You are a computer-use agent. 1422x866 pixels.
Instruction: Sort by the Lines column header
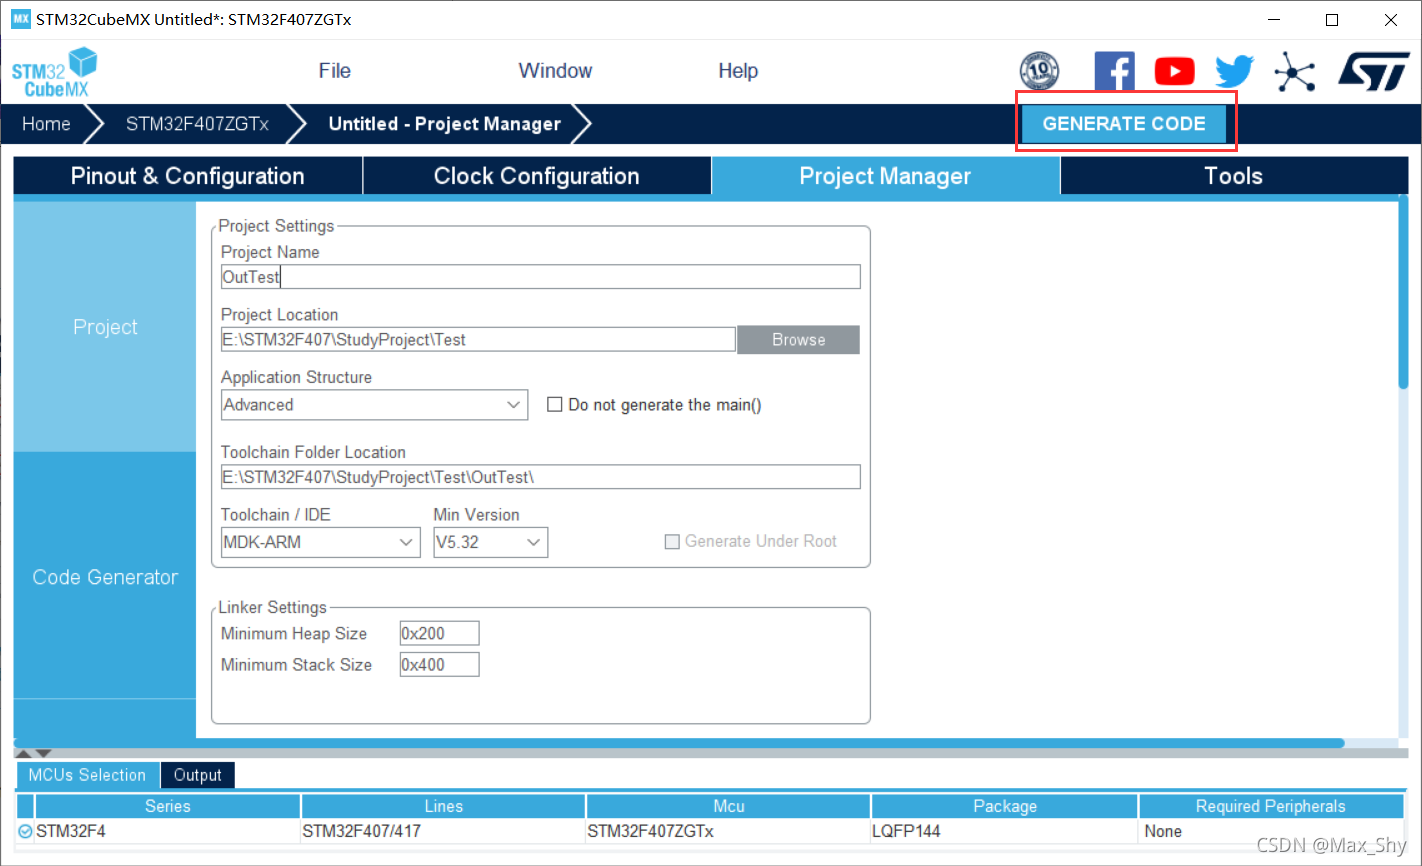(443, 806)
